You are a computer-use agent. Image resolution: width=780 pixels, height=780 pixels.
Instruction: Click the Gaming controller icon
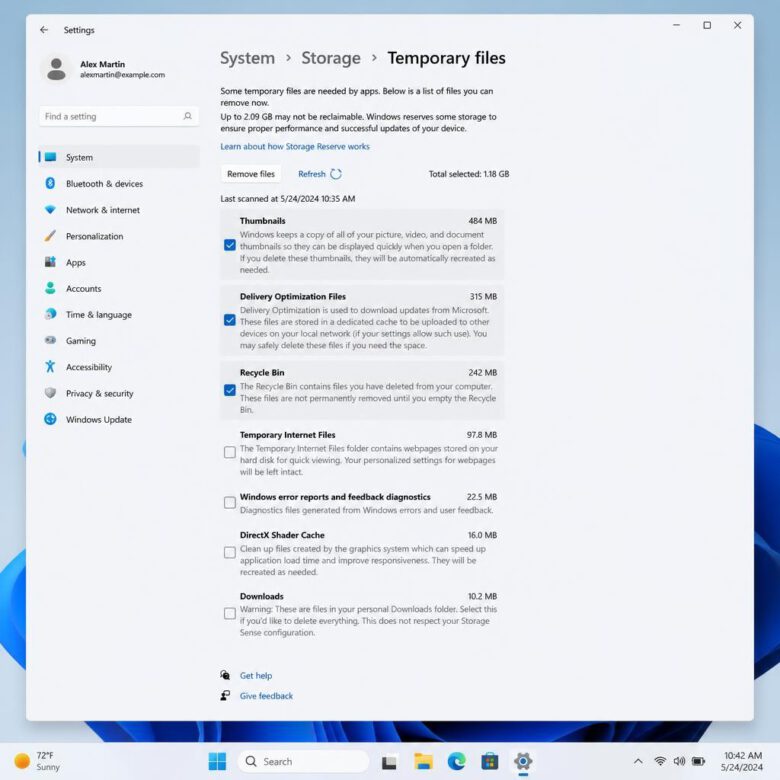[x=50, y=340]
